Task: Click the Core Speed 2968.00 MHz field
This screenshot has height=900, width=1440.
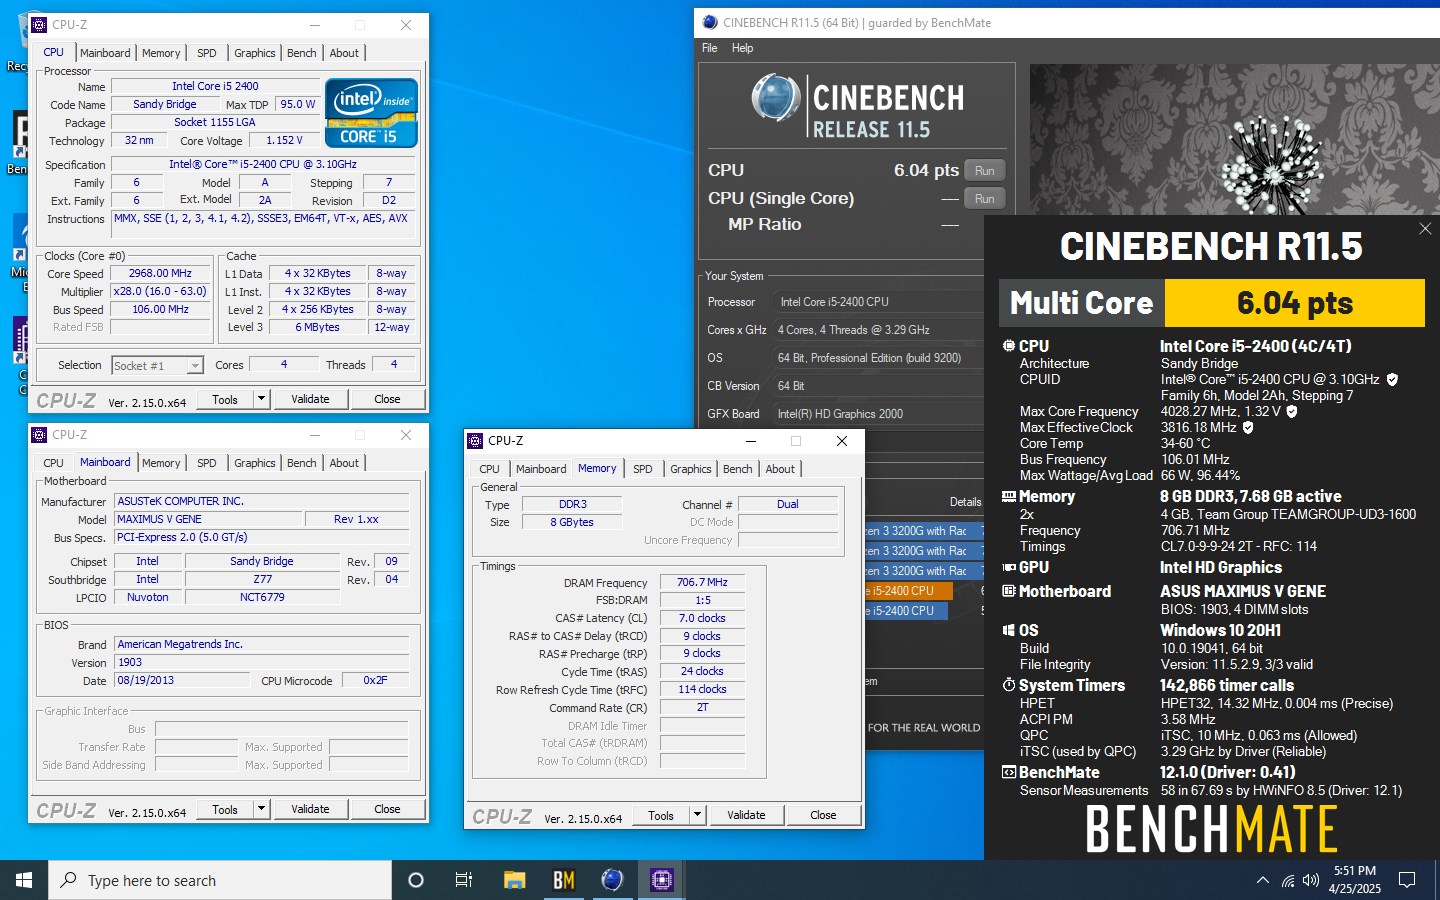Action: click(160, 273)
